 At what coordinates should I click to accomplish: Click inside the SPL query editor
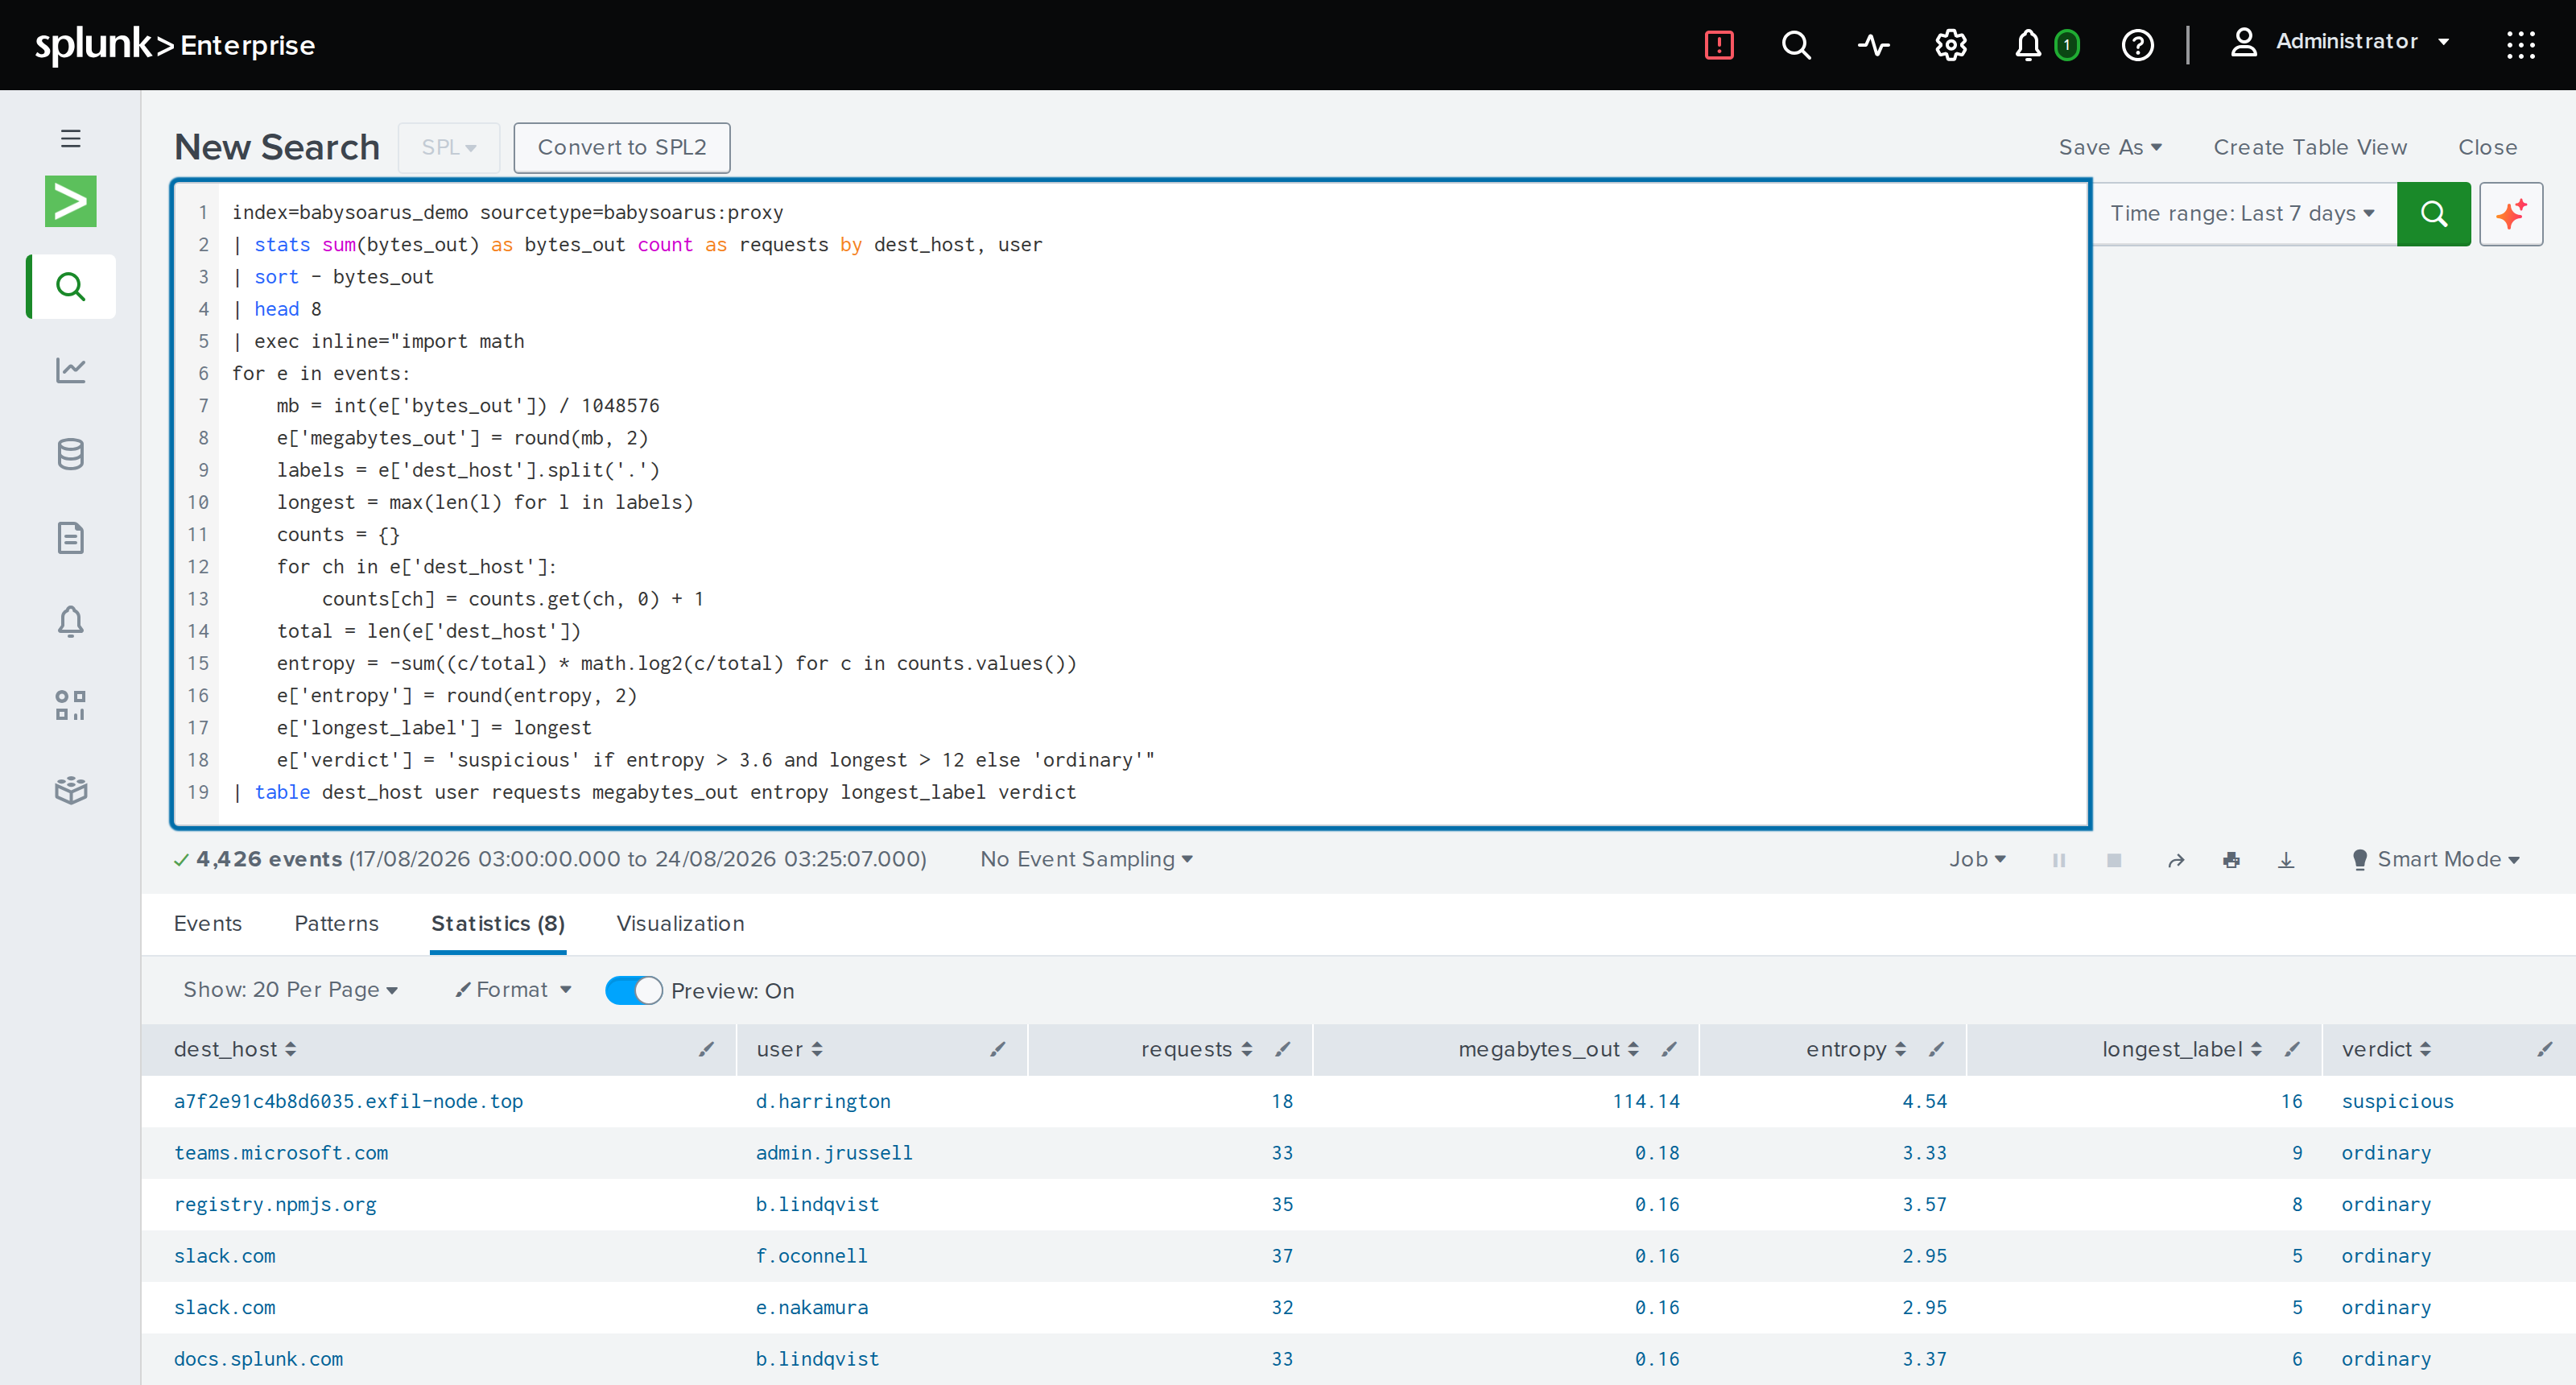coord(1130,503)
